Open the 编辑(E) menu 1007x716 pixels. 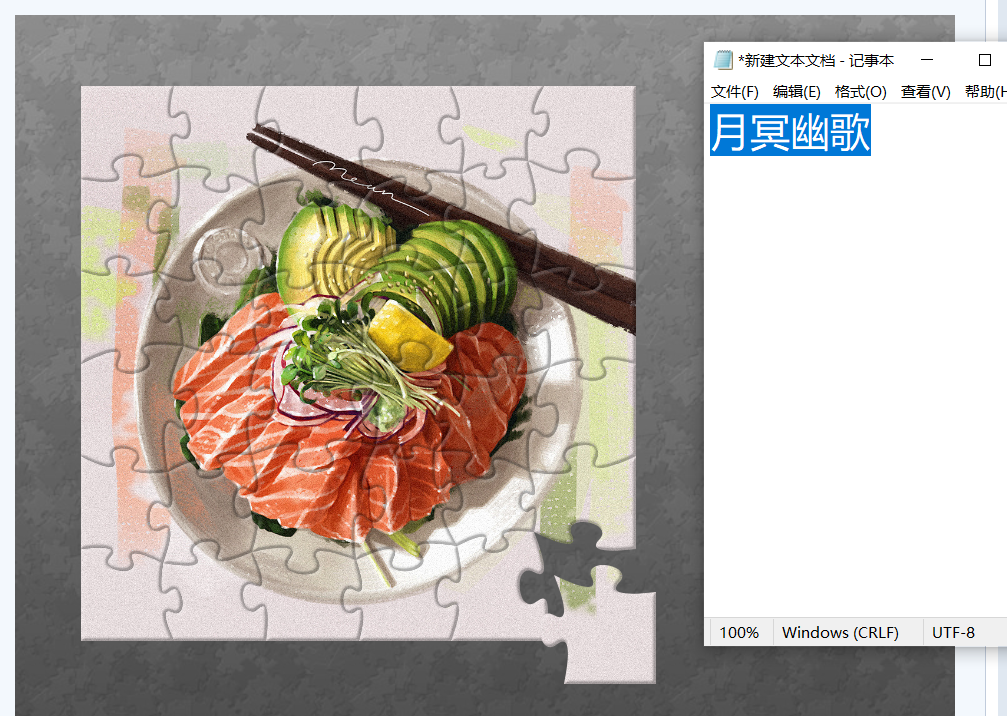tap(796, 92)
